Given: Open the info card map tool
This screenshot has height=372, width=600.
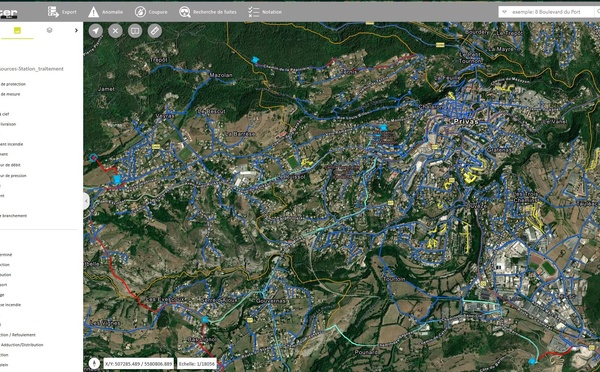Looking at the screenshot, I should coord(135,31).
